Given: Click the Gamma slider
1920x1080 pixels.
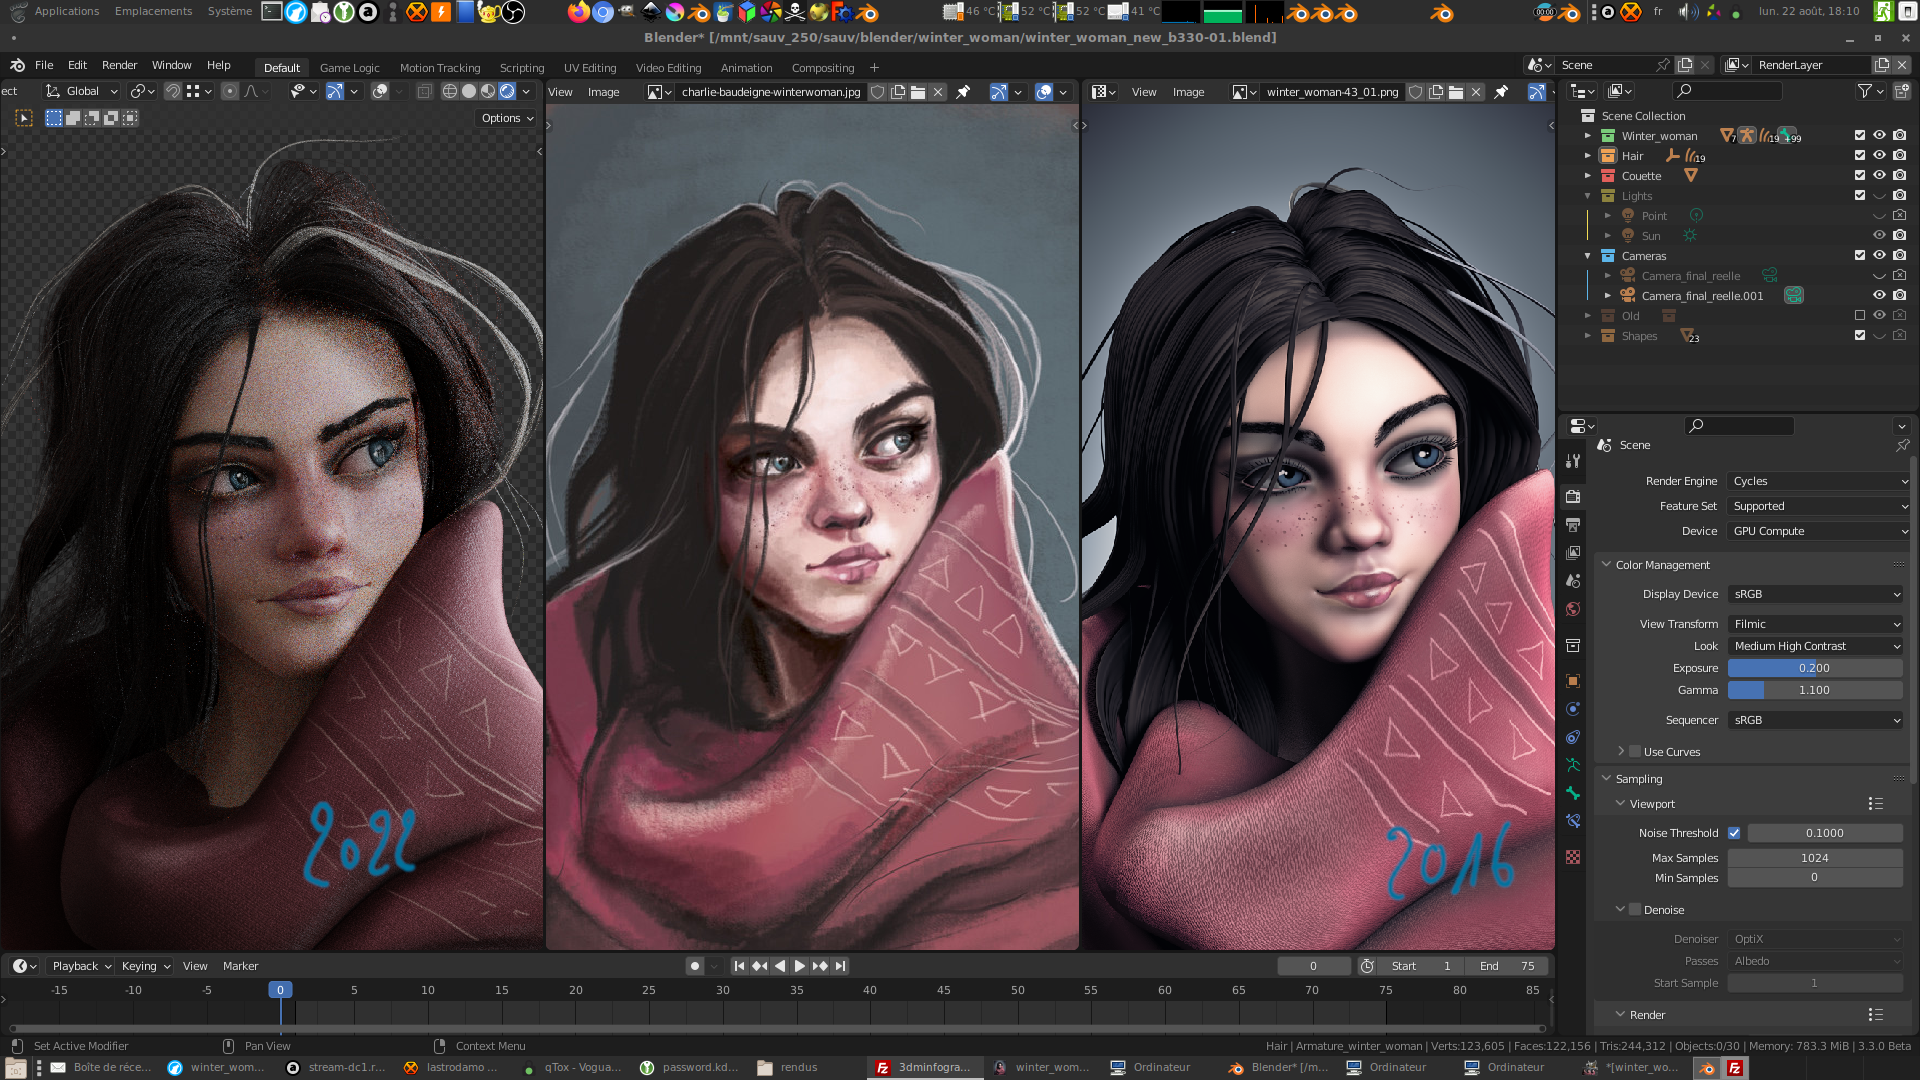Looking at the screenshot, I should point(1815,690).
